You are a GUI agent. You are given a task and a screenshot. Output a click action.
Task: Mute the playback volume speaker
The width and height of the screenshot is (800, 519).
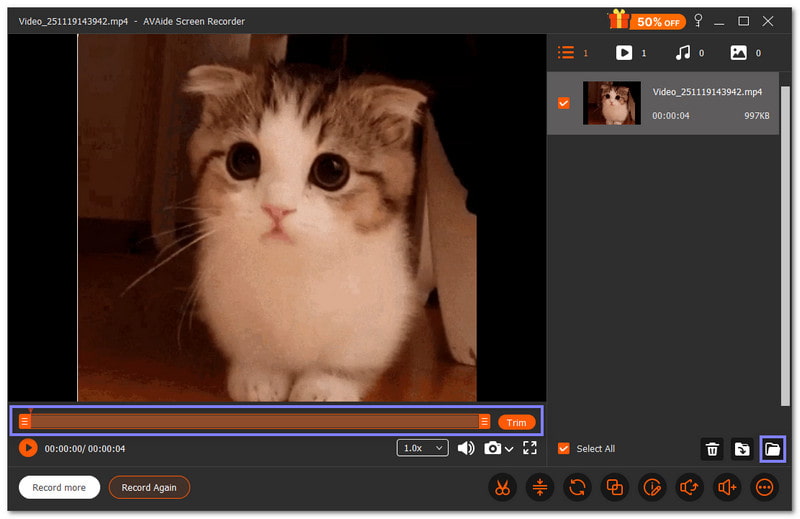(466, 448)
